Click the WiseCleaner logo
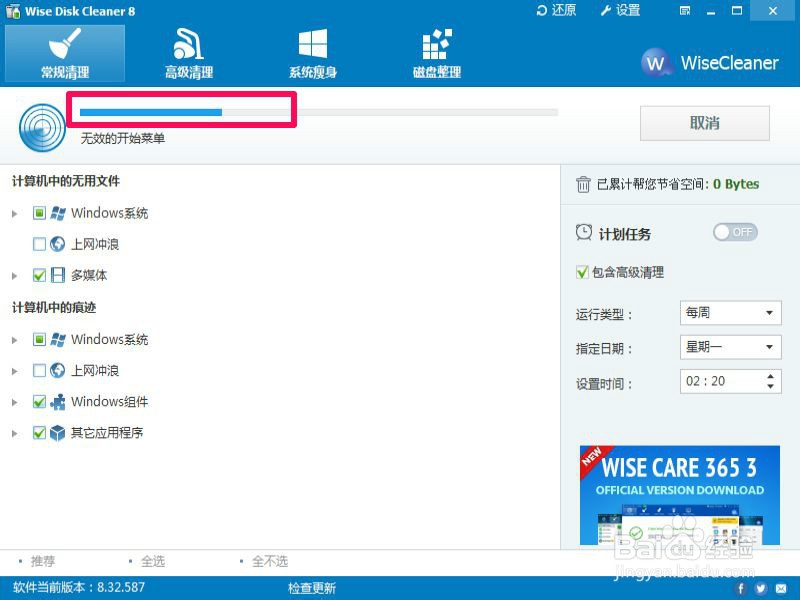Image resolution: width=800 pixels, height=600 pixels. point(710,63)
